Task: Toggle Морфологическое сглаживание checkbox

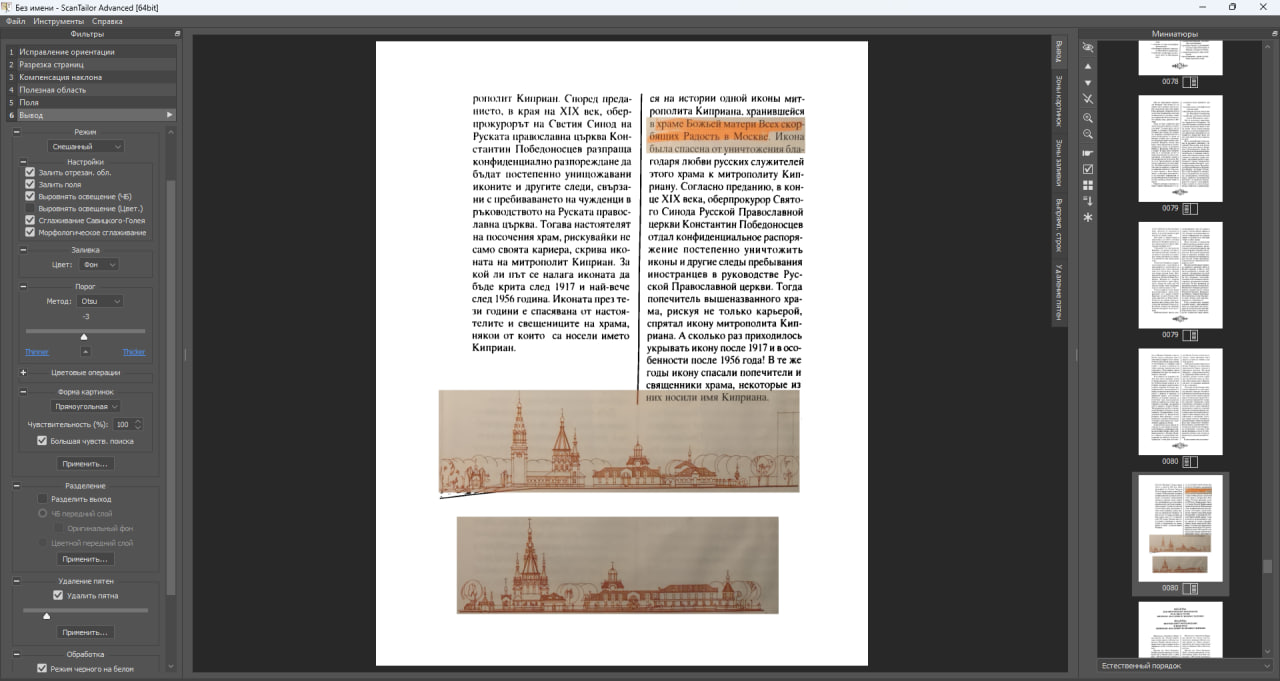Action: coord(30,232)
